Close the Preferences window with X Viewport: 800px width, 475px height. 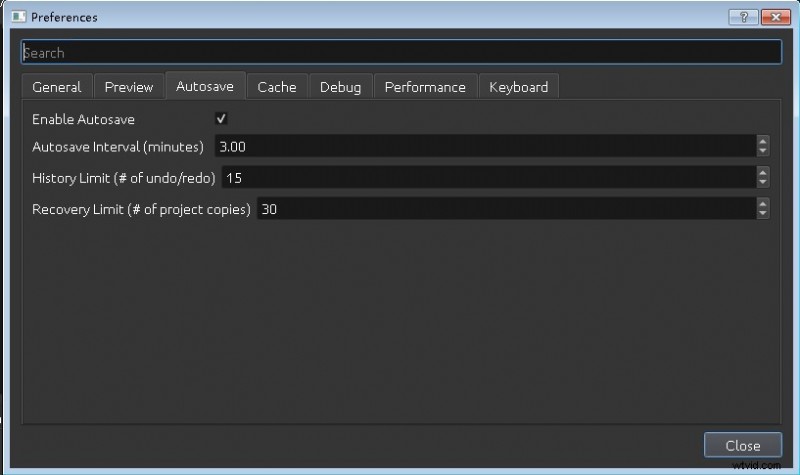click(776, 17)
